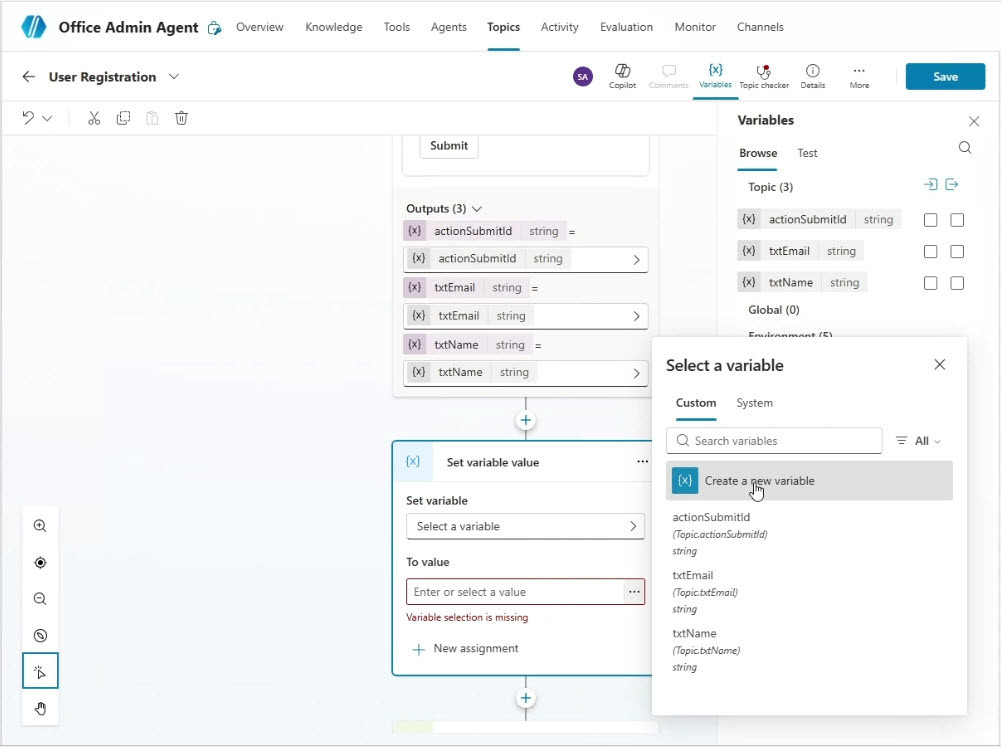Viewport: 1001px width, 747px height.
Task: Click the Search variables input field
Action: tap(774, 441)
